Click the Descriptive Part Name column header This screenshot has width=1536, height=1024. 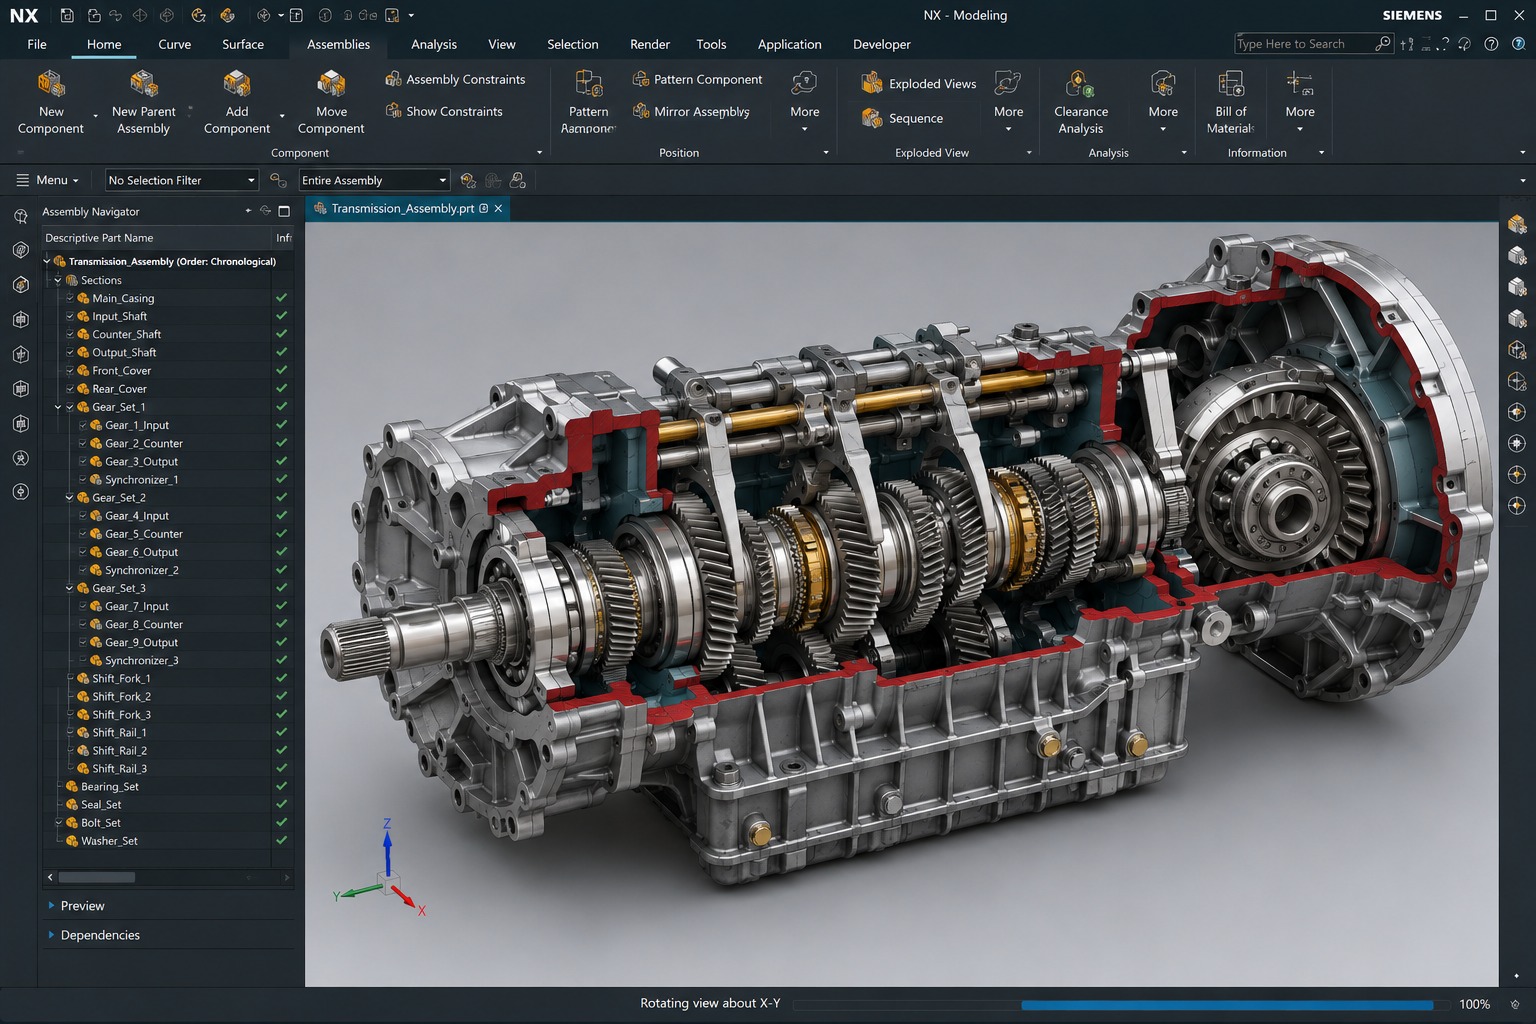coord(156,238)
